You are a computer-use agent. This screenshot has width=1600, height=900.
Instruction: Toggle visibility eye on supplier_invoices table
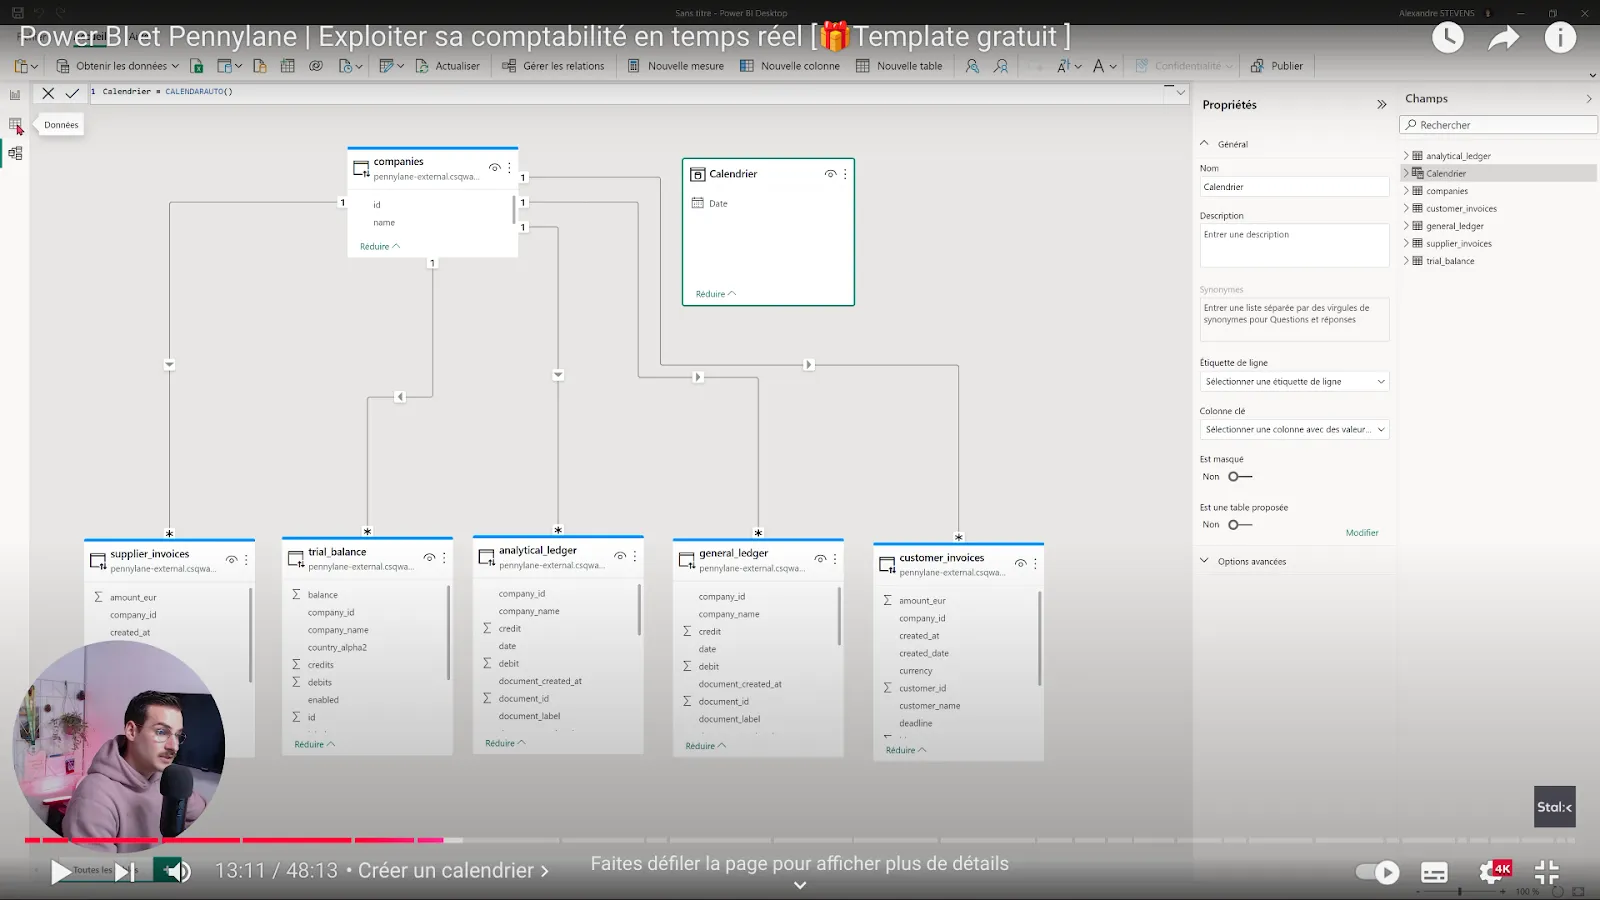(231, 560)
